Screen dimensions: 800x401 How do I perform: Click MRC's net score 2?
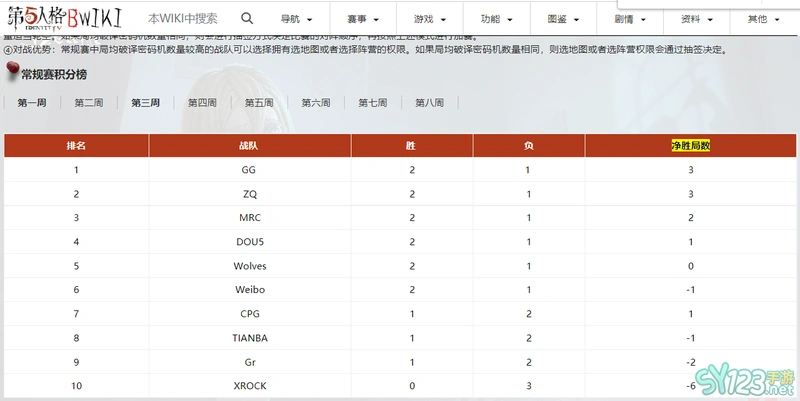click(691, 218)
